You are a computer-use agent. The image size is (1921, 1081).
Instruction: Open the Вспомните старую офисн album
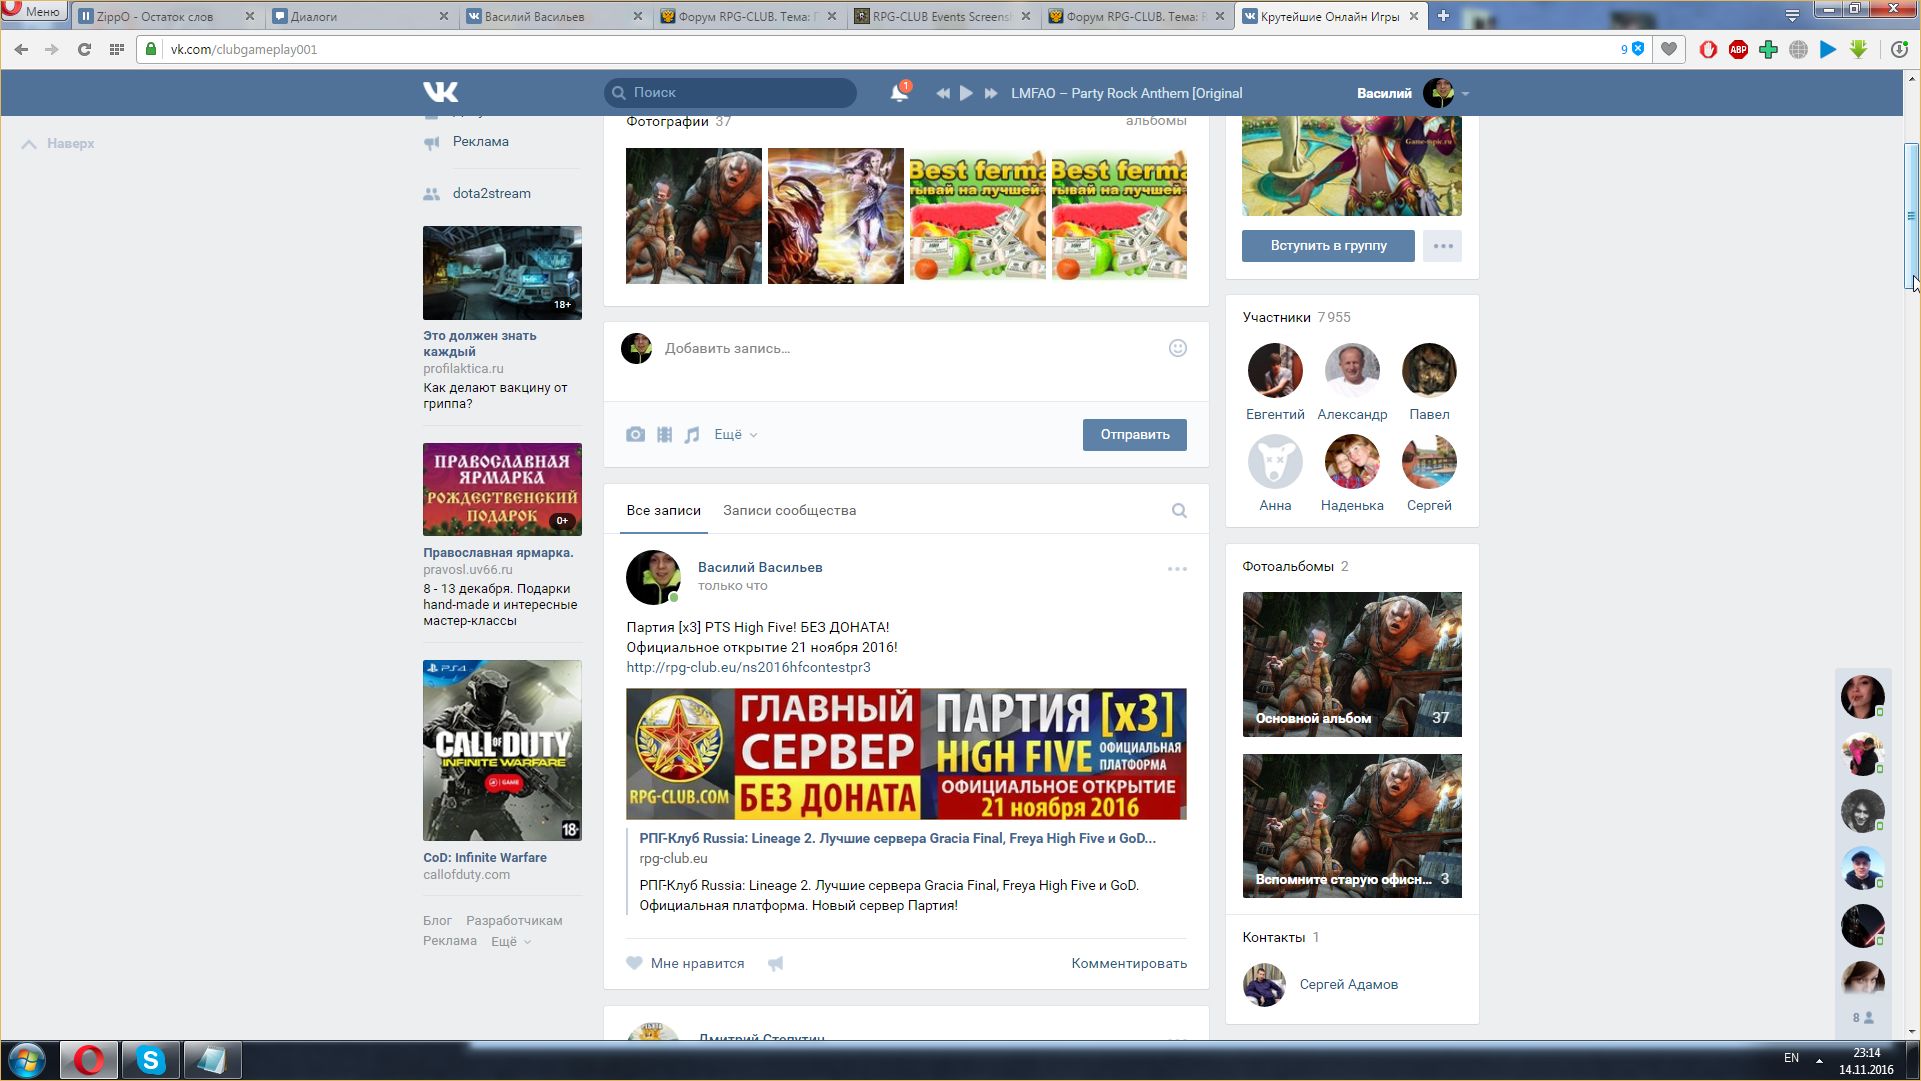1352,825
